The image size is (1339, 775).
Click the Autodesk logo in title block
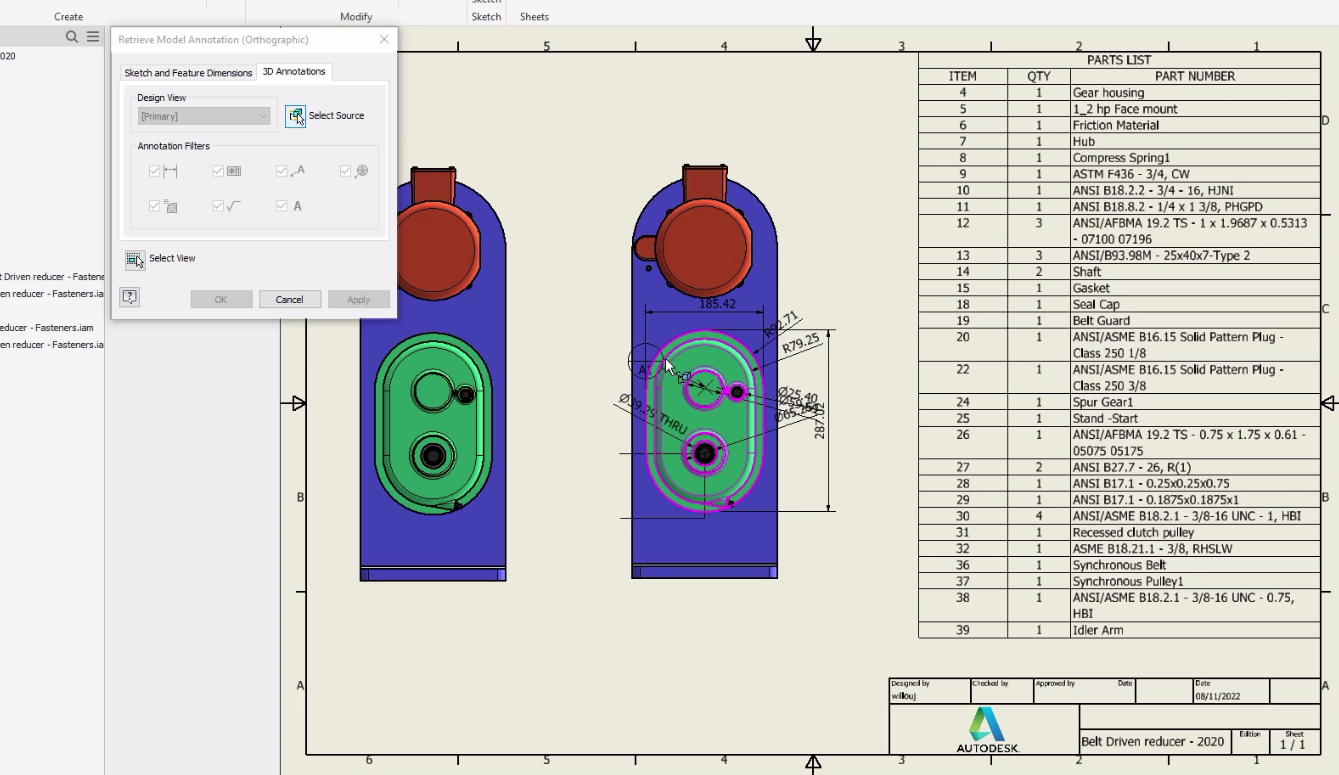pyautogui.click(x=988, y=730)
